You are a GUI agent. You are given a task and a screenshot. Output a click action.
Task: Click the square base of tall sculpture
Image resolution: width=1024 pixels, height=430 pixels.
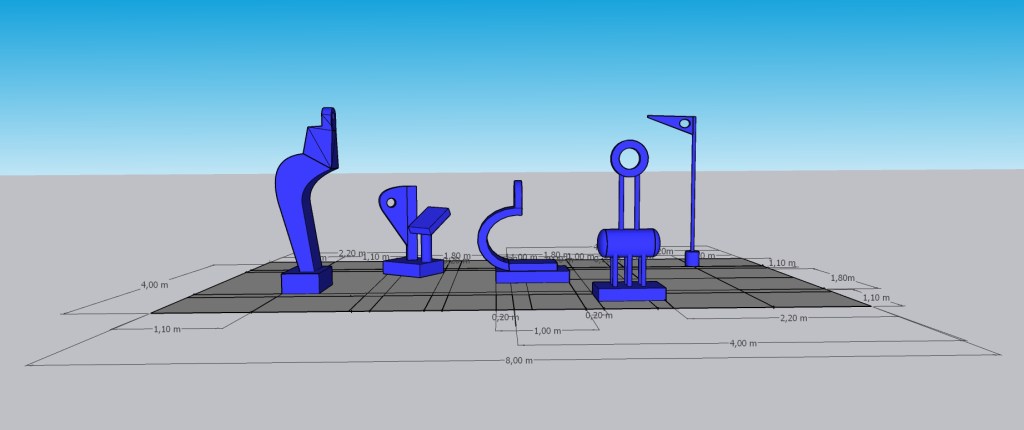[305, 281]
